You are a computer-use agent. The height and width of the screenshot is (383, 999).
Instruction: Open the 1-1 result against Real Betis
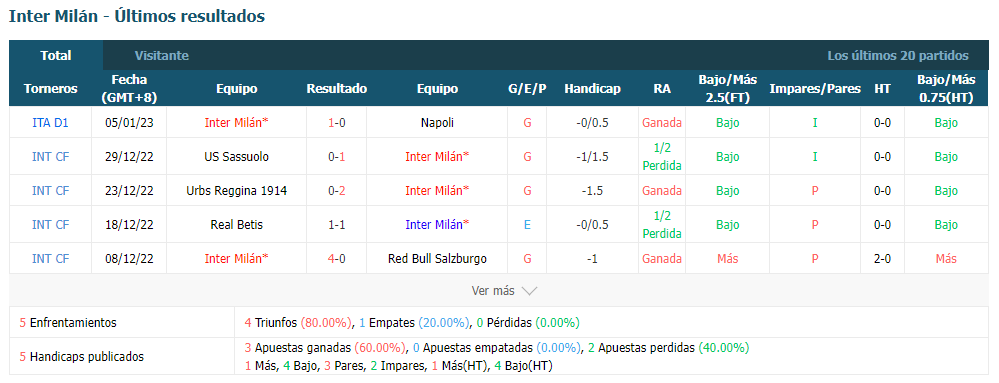tap(336, 225)
